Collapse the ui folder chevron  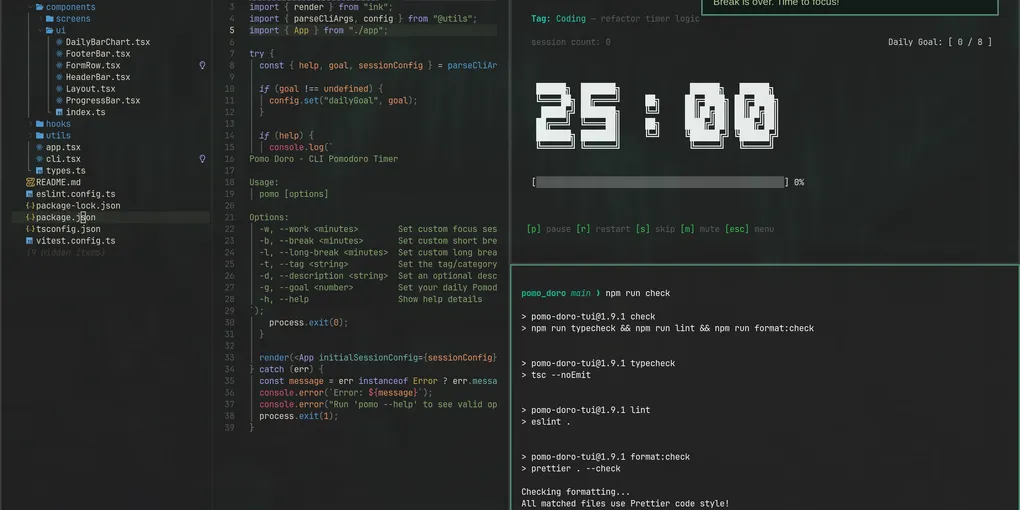[x=40, y=31]
